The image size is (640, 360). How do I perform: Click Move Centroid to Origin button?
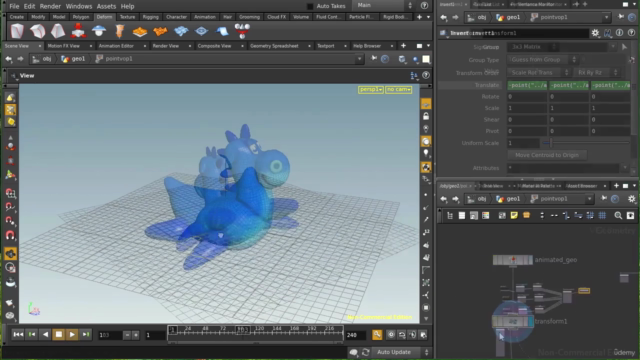(547, 155)
